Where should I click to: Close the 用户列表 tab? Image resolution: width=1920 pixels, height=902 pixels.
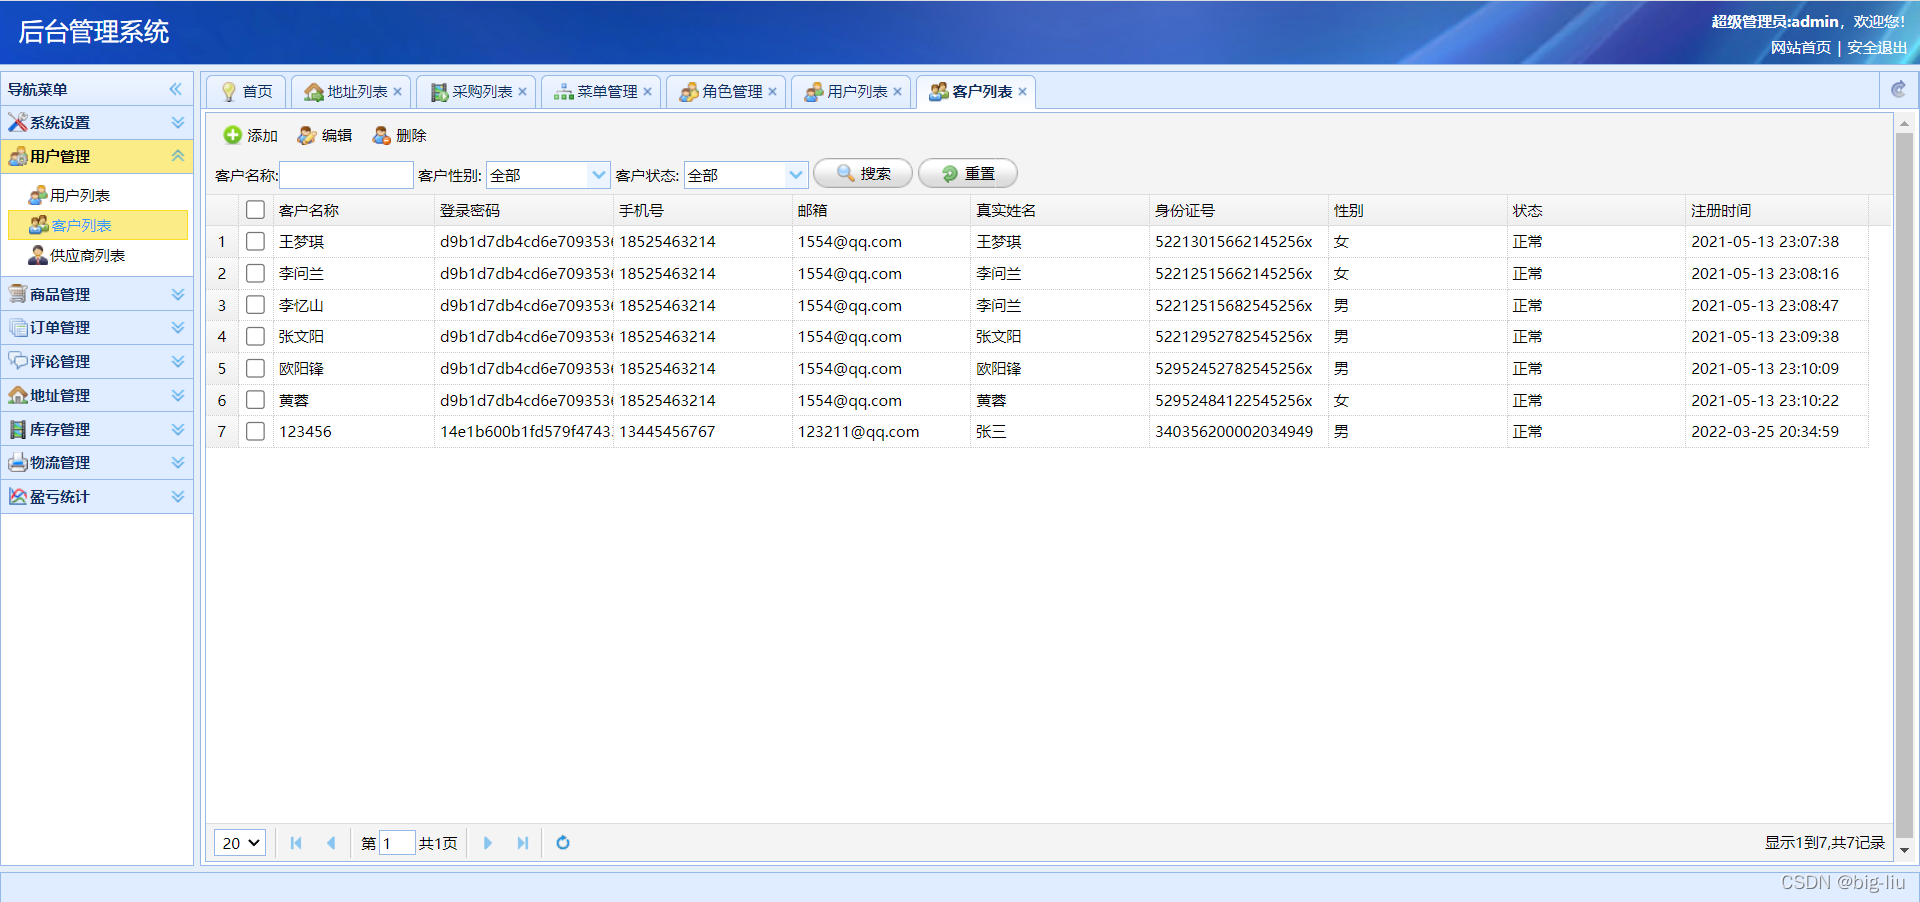(x=897, y=92)
